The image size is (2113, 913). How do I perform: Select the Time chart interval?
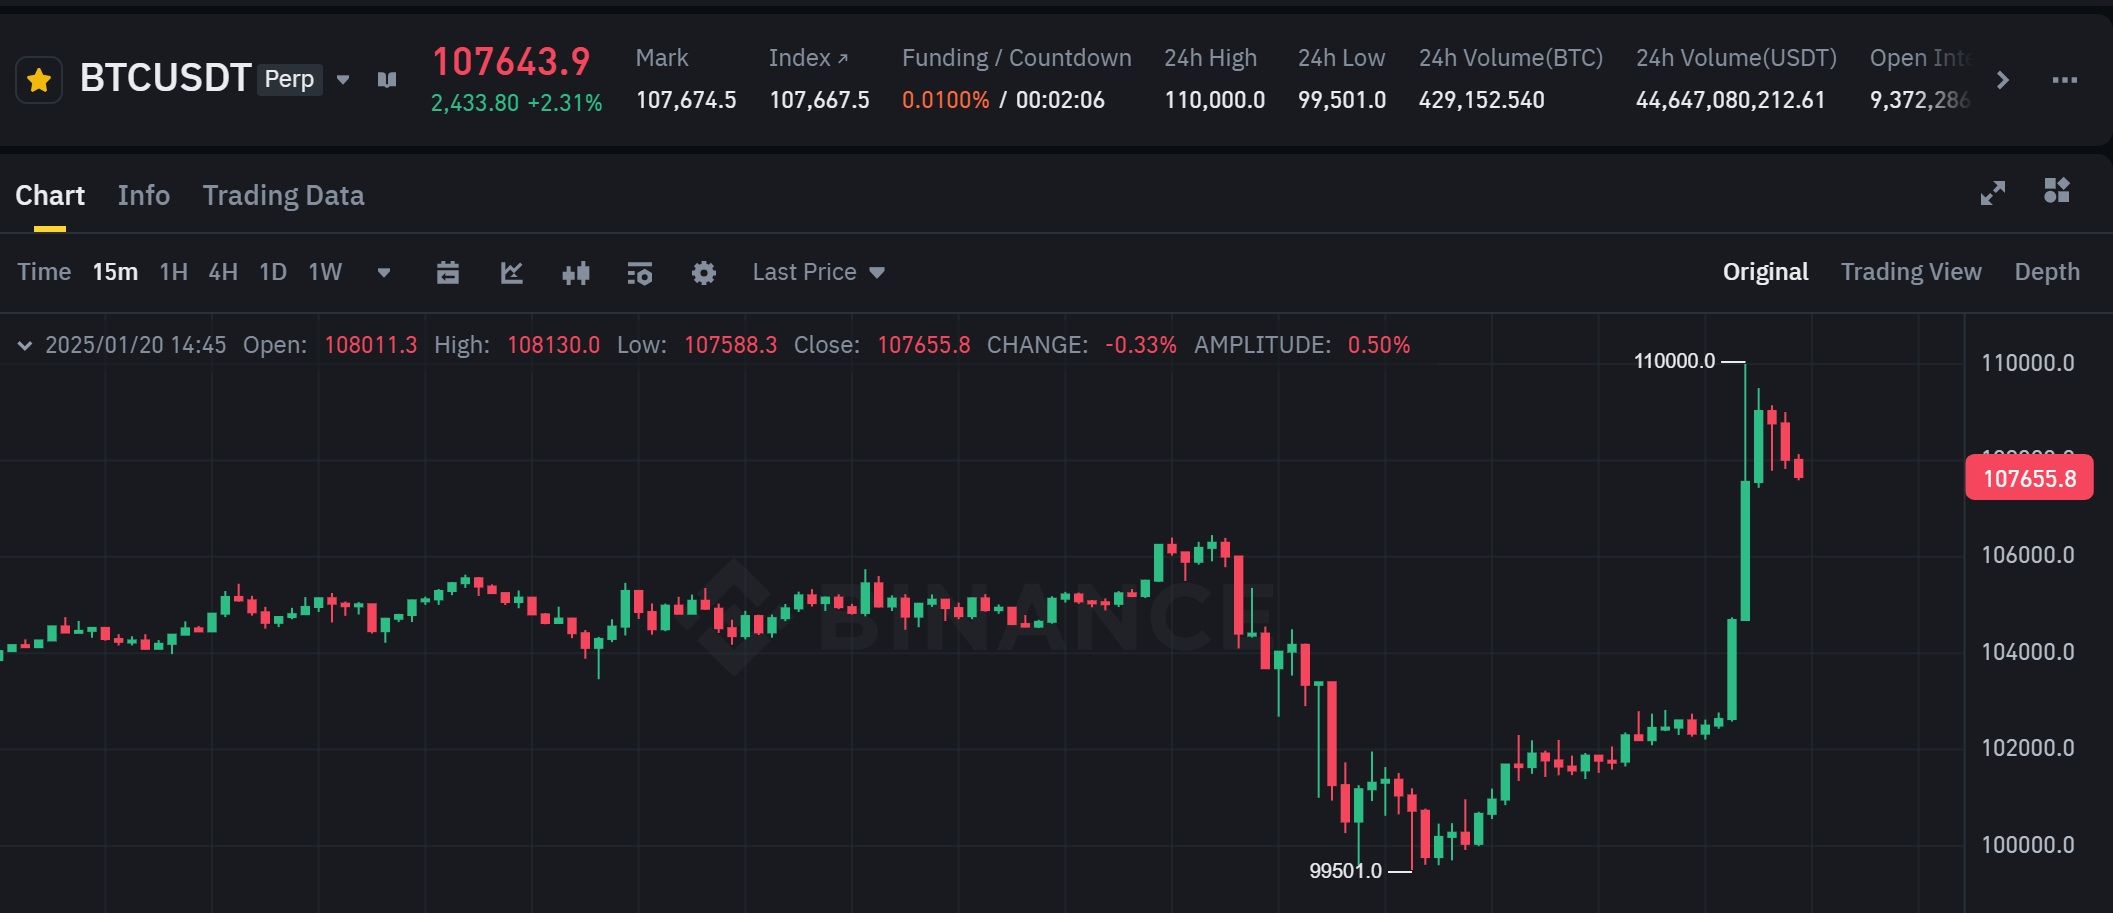coord(44,272)
